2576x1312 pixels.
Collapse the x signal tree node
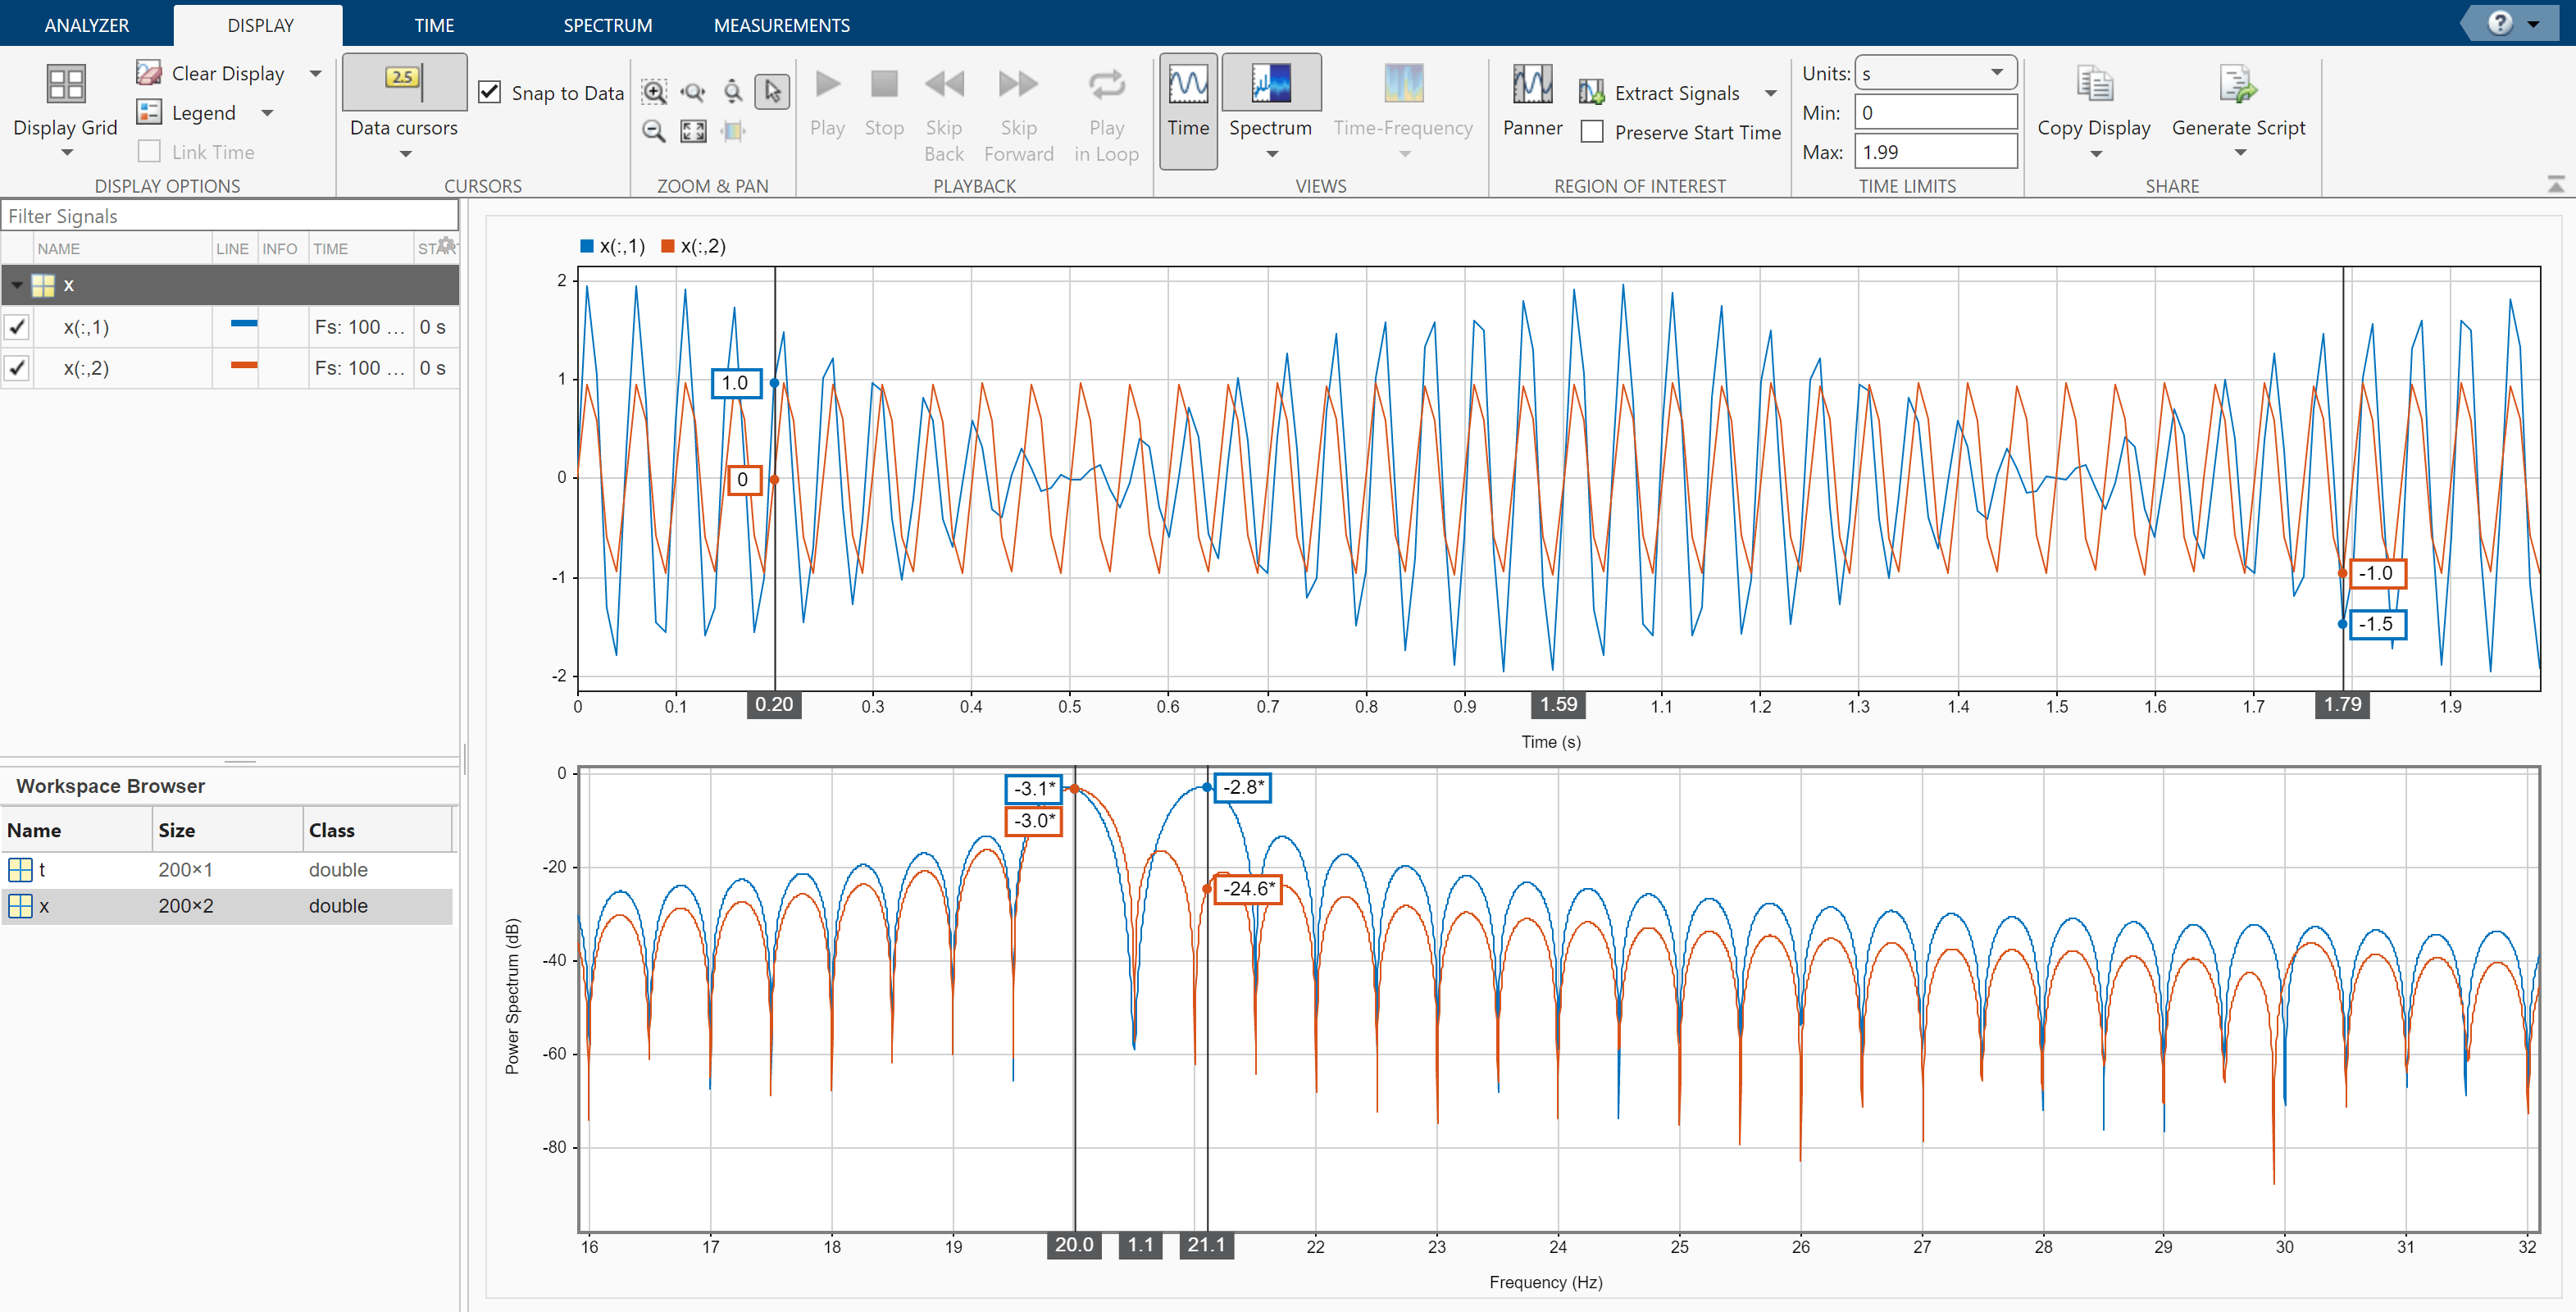tap(17, 285)
